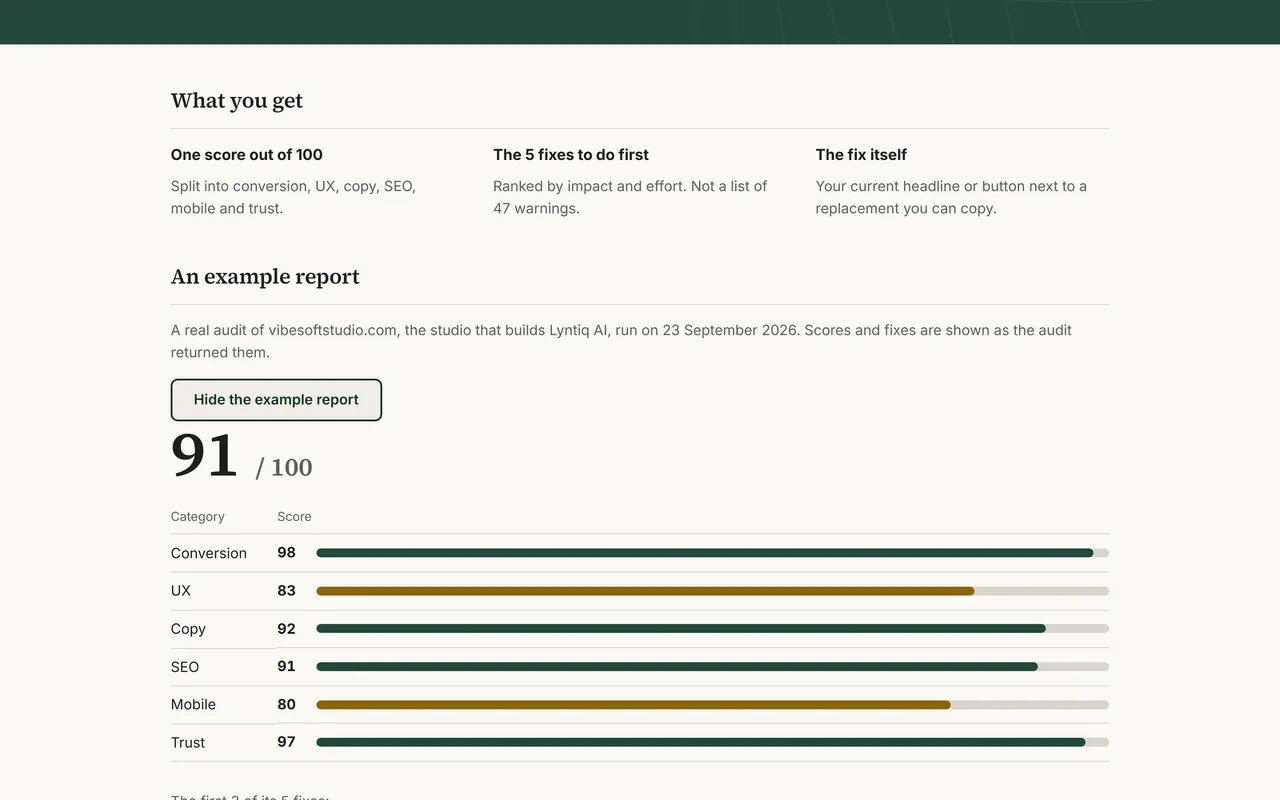Click the '/ 100' score denominator
Image resolution: width=1280 pixels, height=800 pixels.
284,467
